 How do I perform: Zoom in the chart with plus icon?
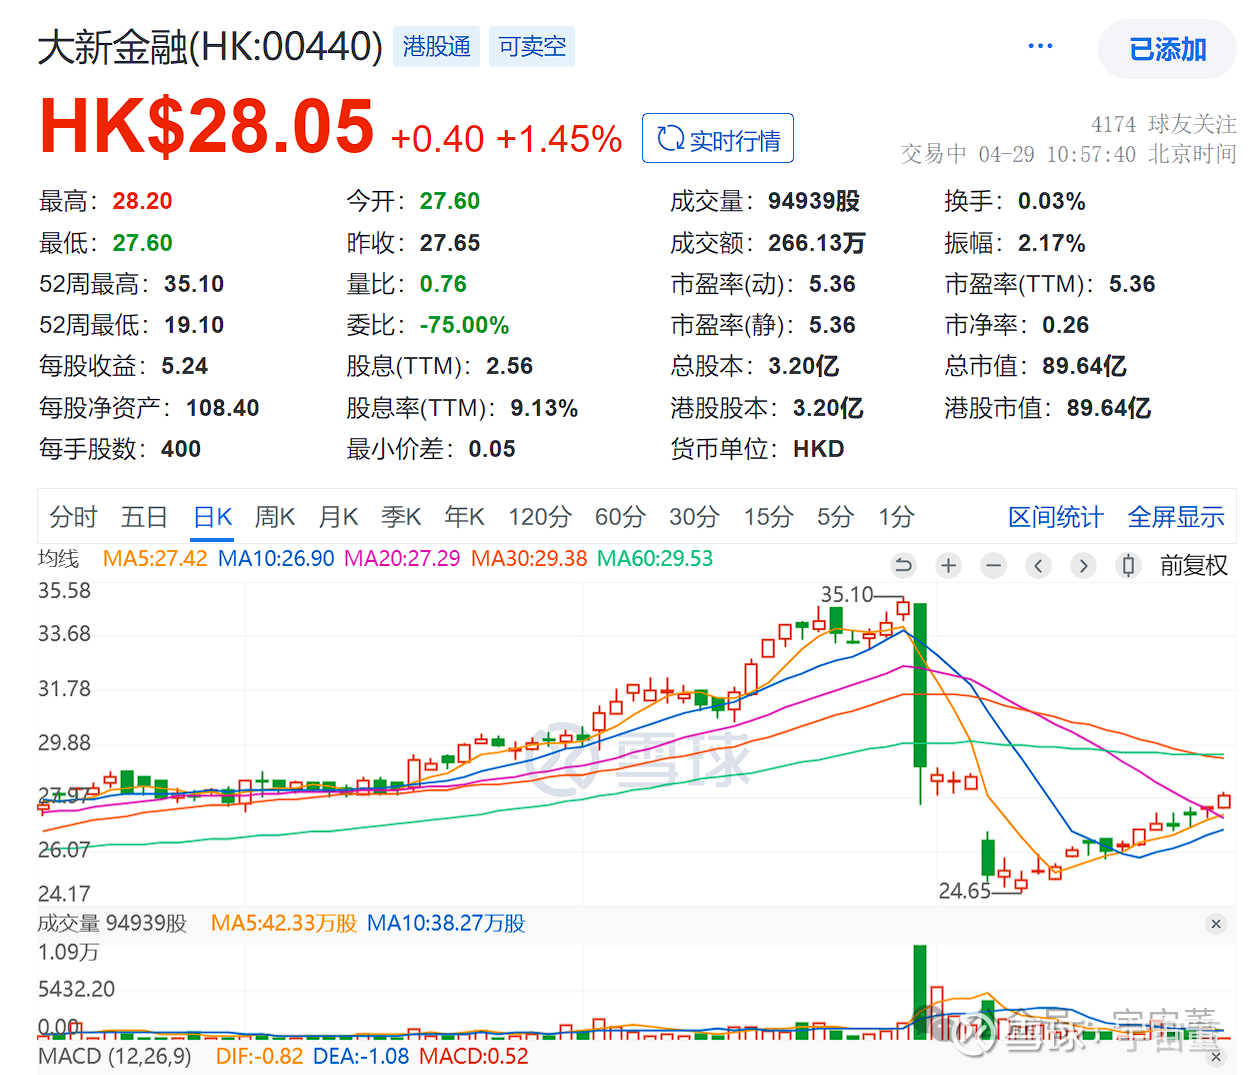(x=948, y=566)
